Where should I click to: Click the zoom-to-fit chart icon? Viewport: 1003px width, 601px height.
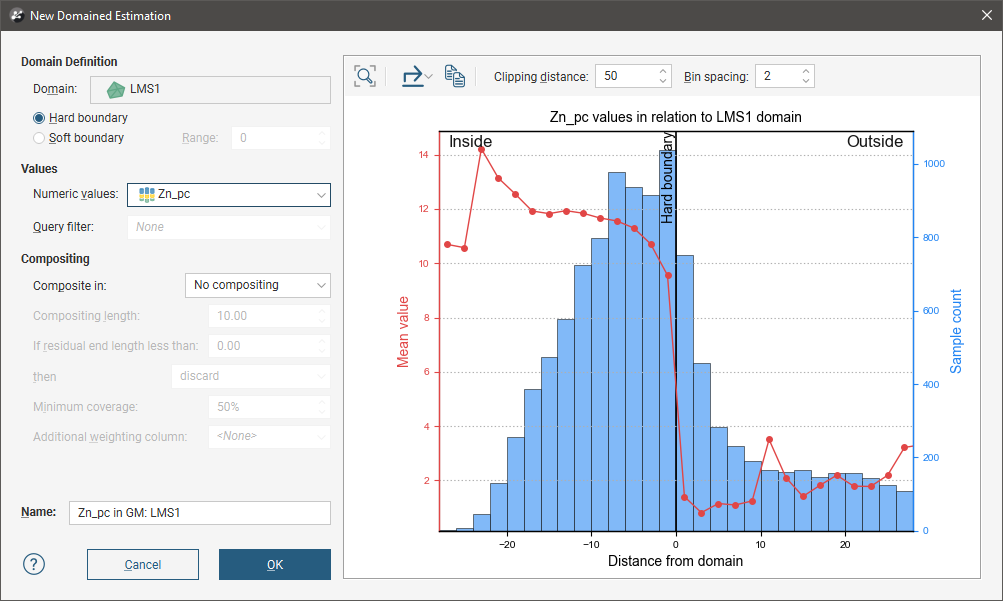[x=365, y=76]
